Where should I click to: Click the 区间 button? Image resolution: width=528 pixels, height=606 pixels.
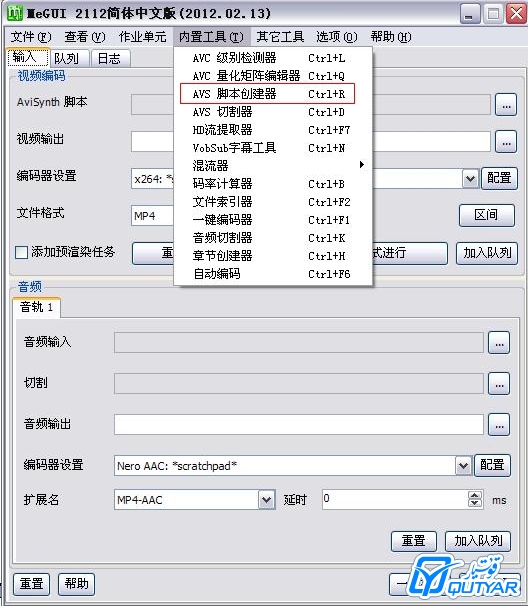(487, 215)
